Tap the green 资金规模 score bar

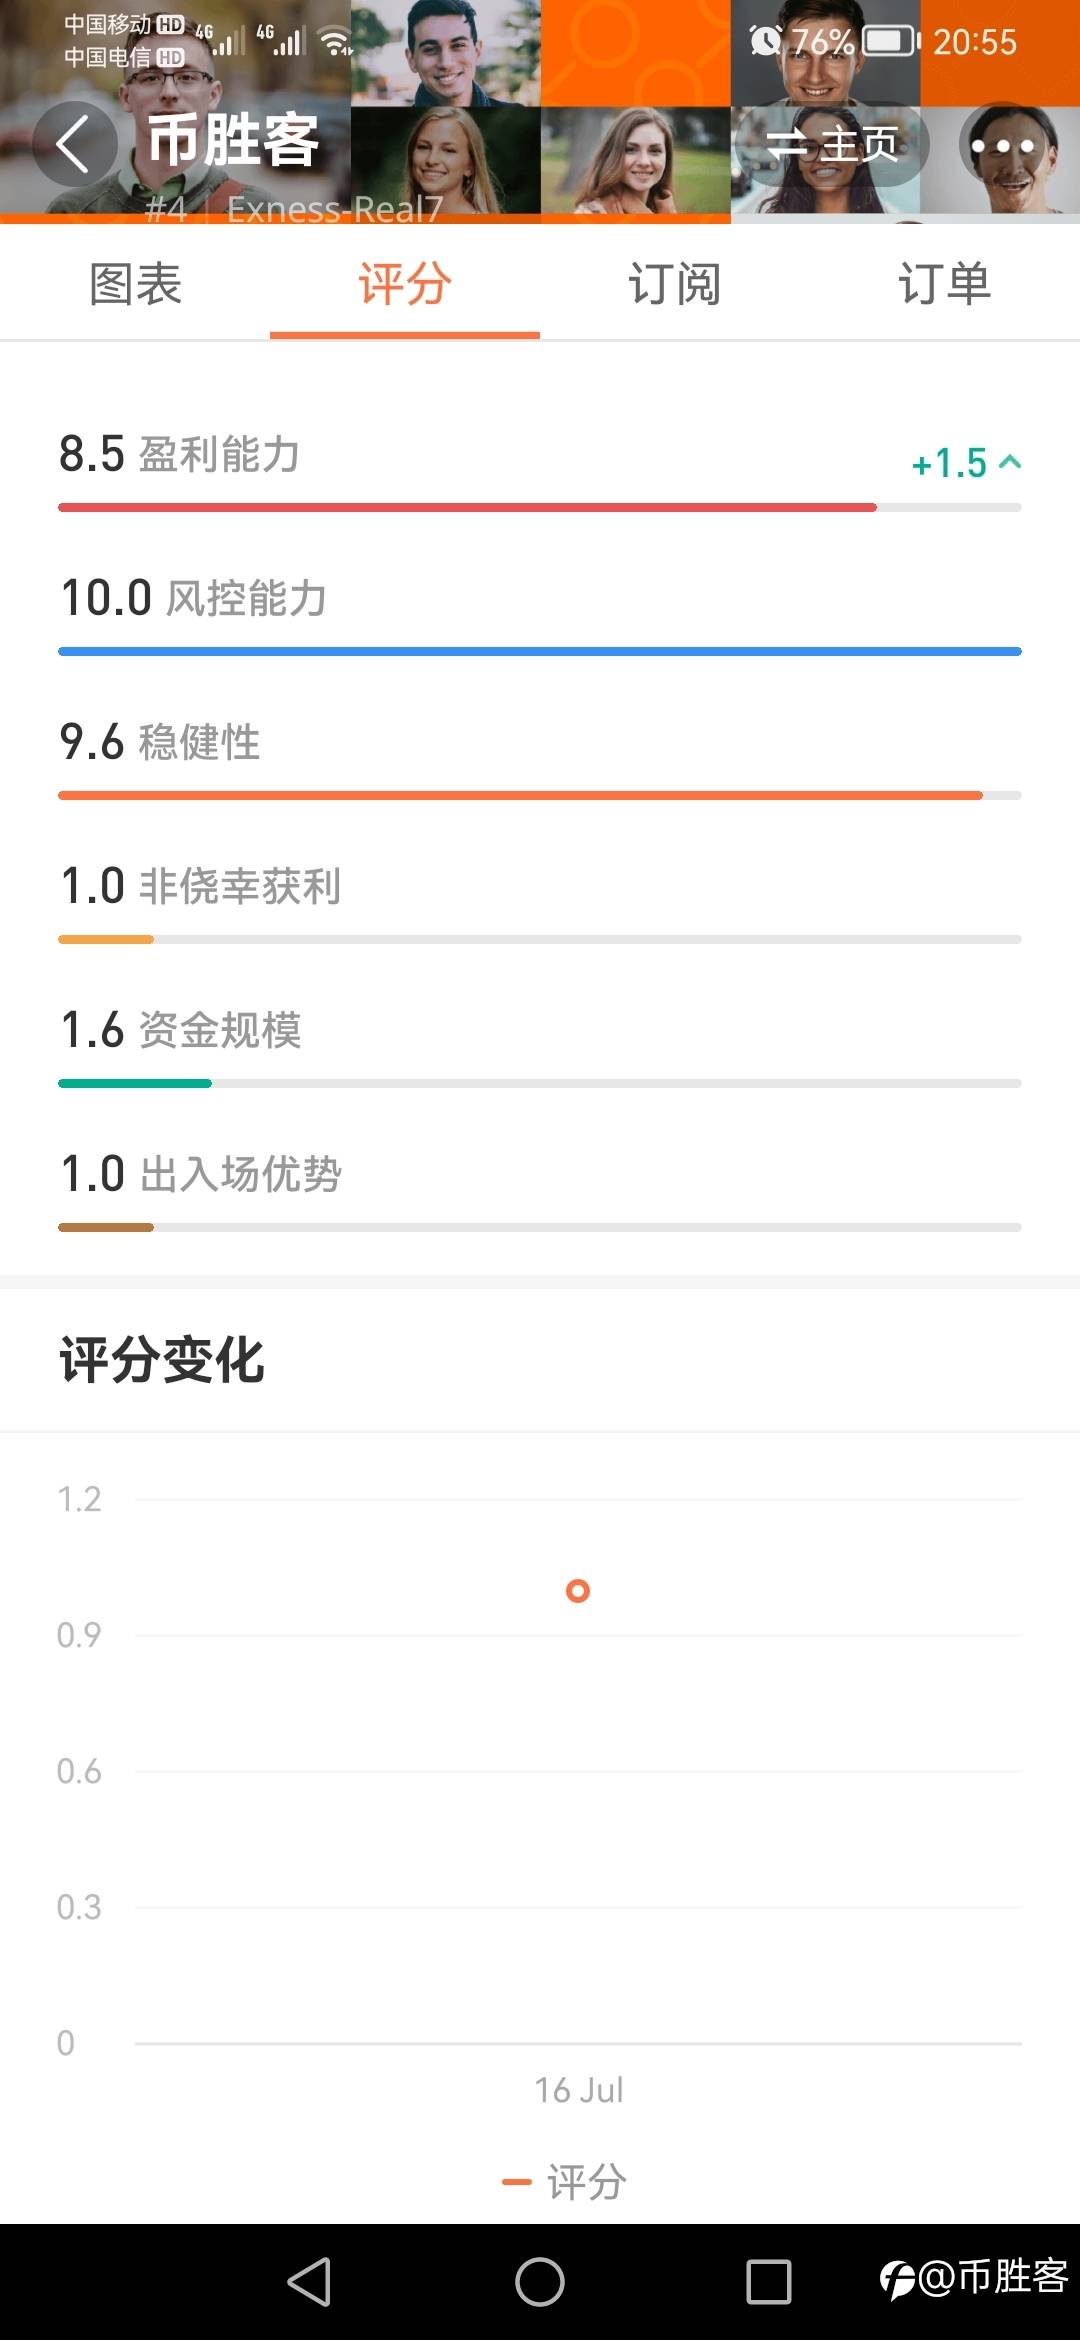point(135,1084)
